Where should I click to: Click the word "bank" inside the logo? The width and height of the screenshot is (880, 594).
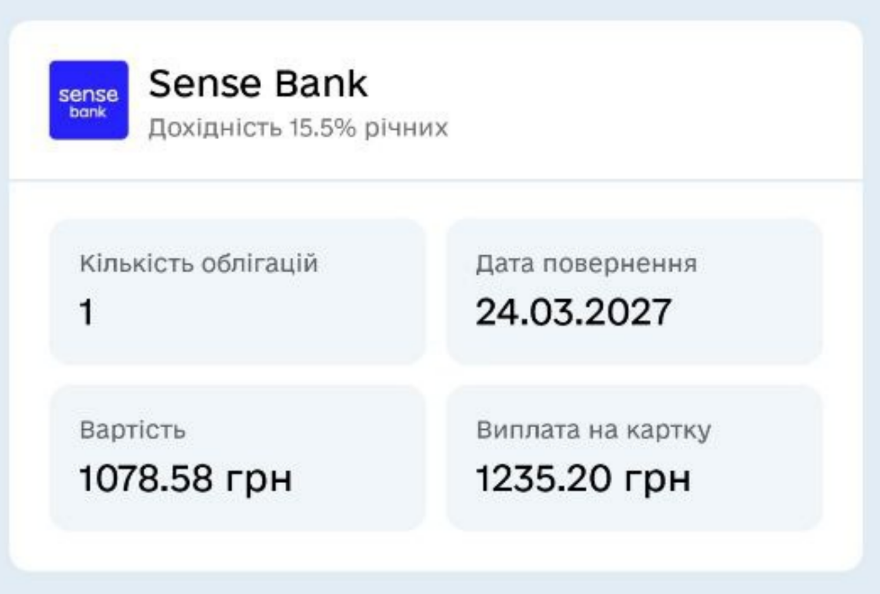89,112
